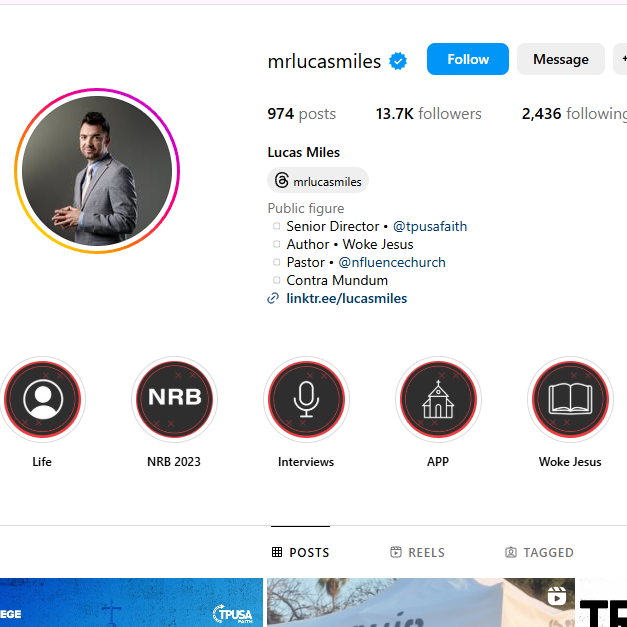This screenshot has width=627, height=627.
Task: Open the Woke Jesus book highlight icon
Action: coord(570,399)
